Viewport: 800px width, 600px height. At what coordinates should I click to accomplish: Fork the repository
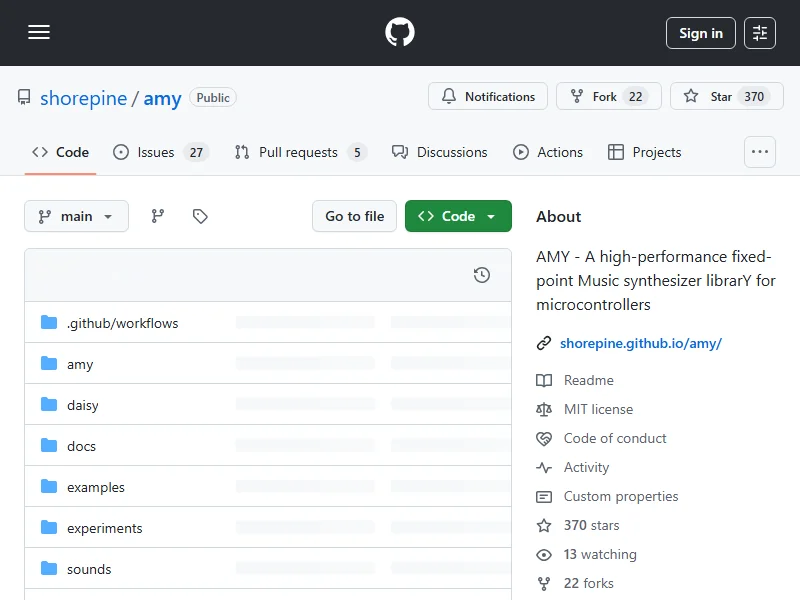[608, 97]
